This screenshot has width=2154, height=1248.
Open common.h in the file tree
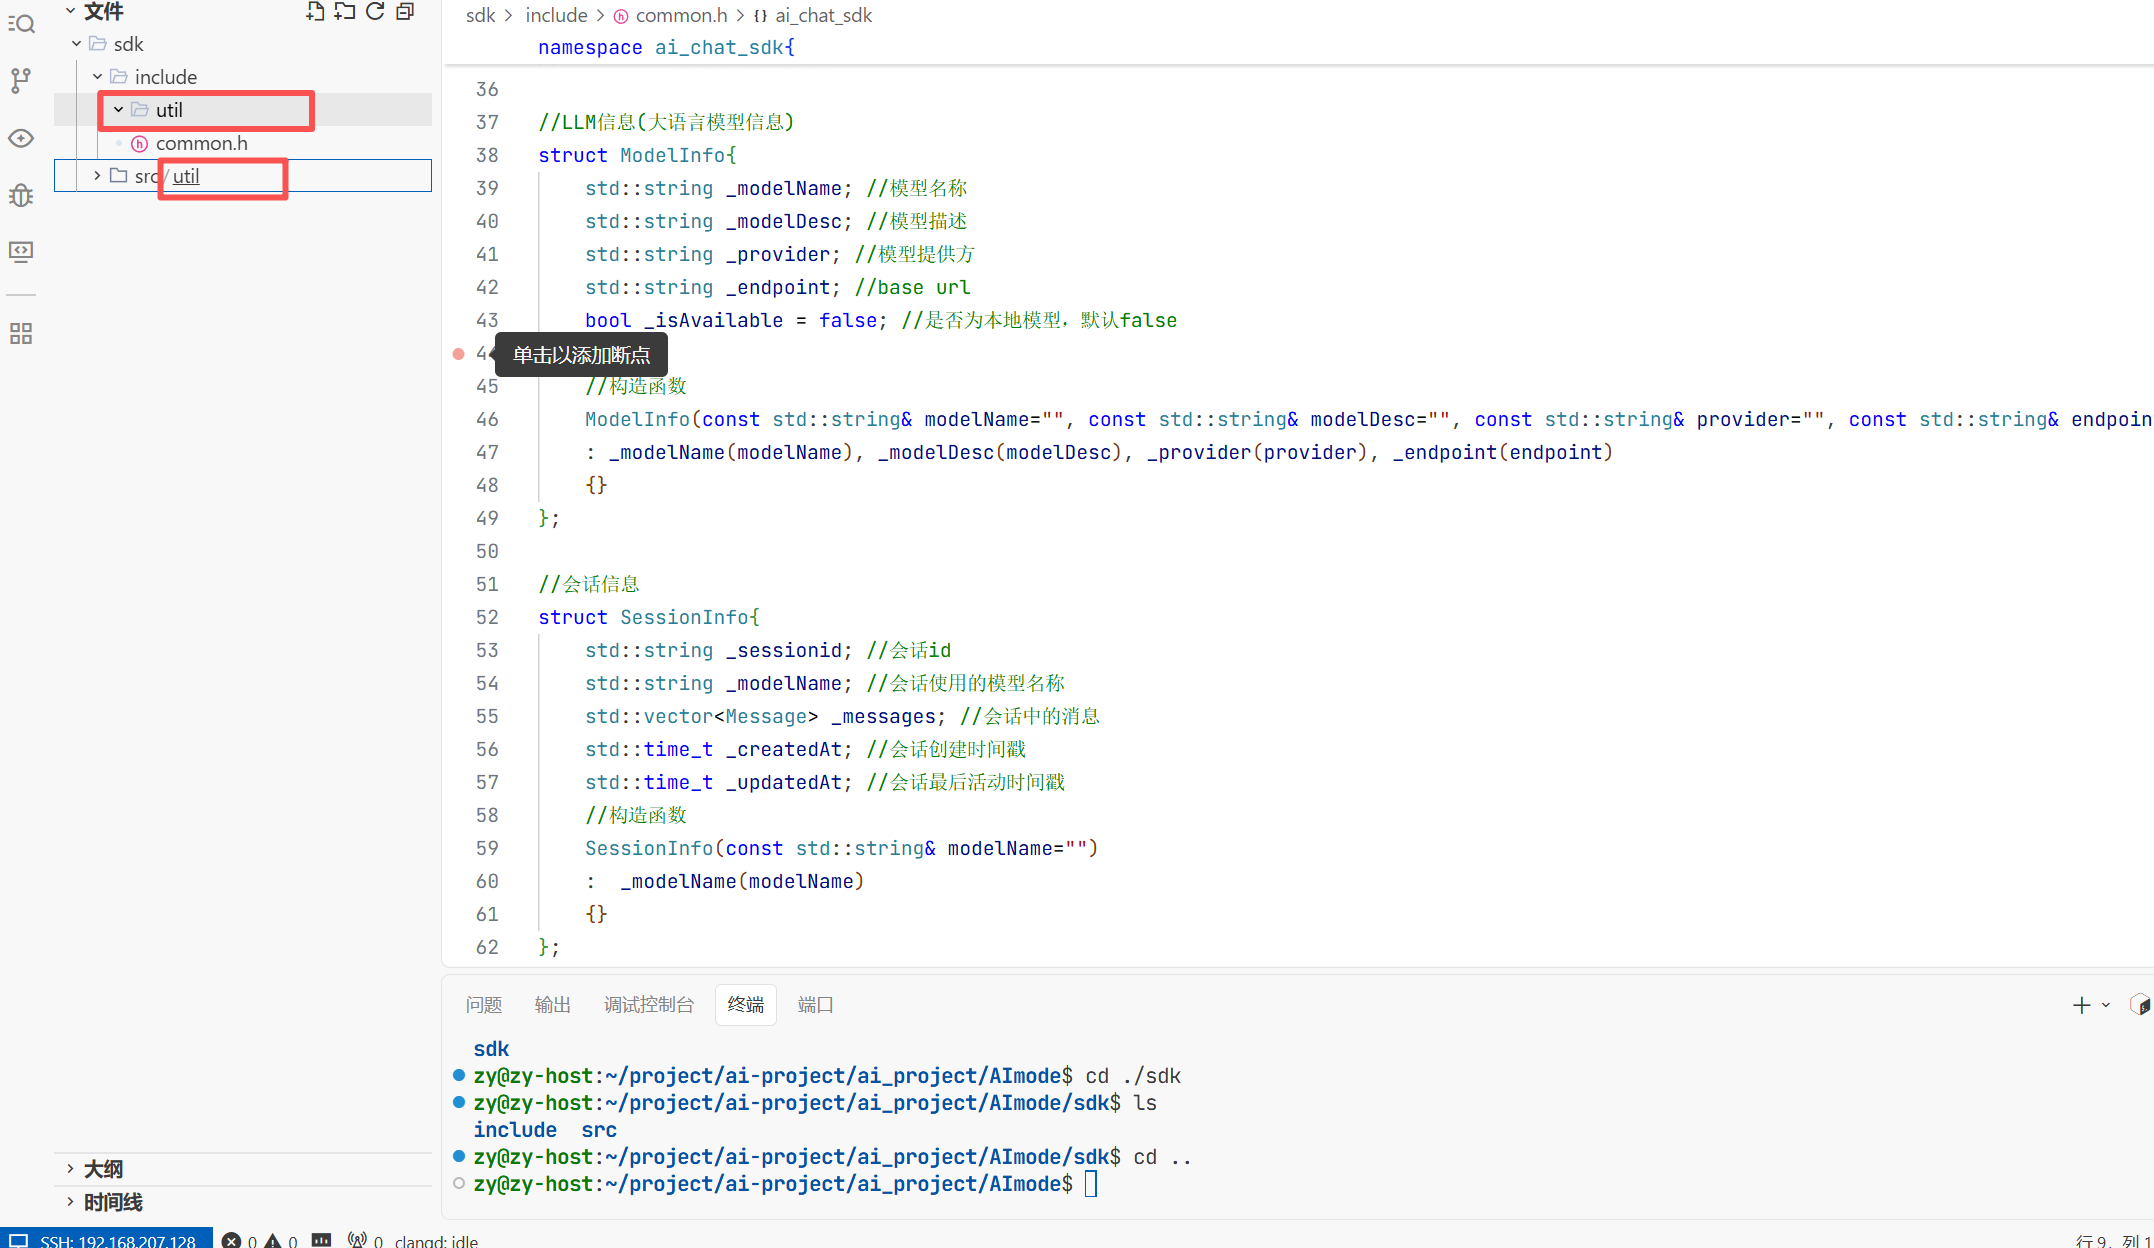point(201,143)
